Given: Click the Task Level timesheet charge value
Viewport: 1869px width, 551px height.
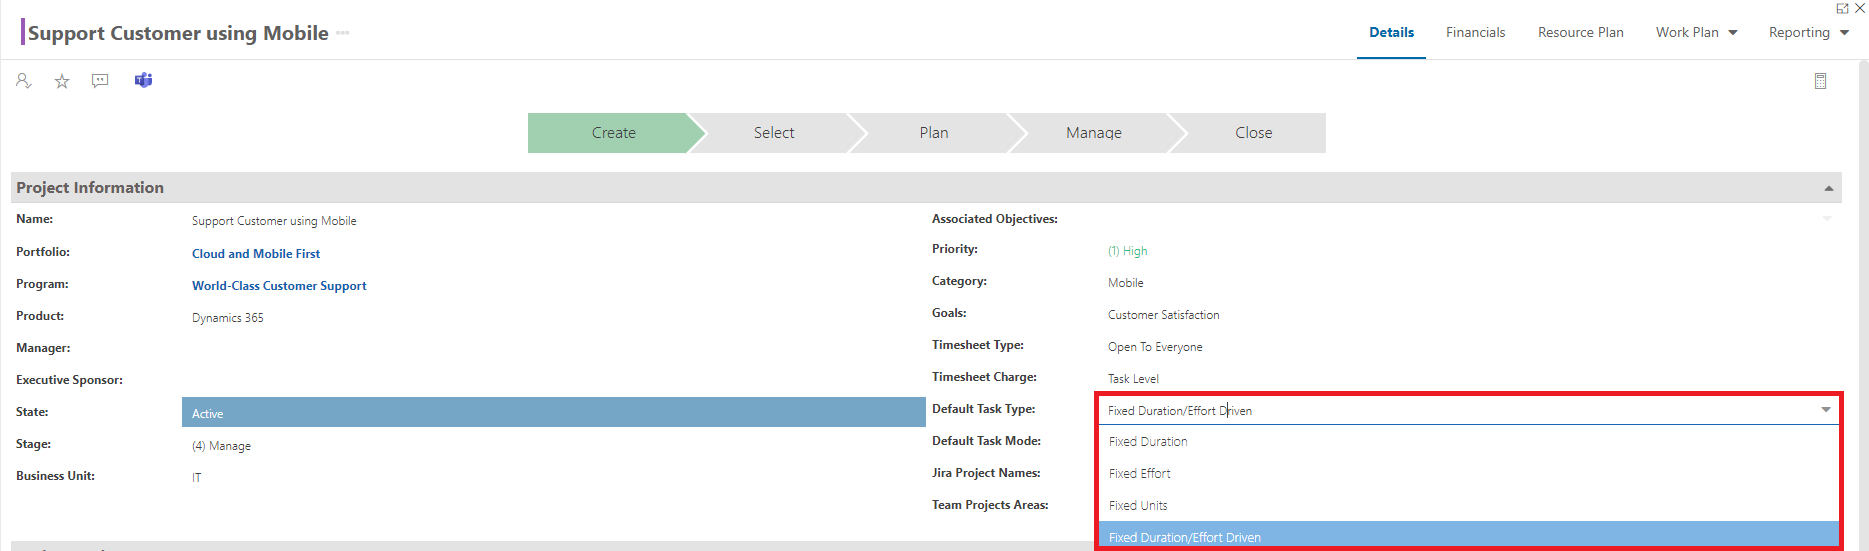Looking at the screenshot, I should [1133, 379].
